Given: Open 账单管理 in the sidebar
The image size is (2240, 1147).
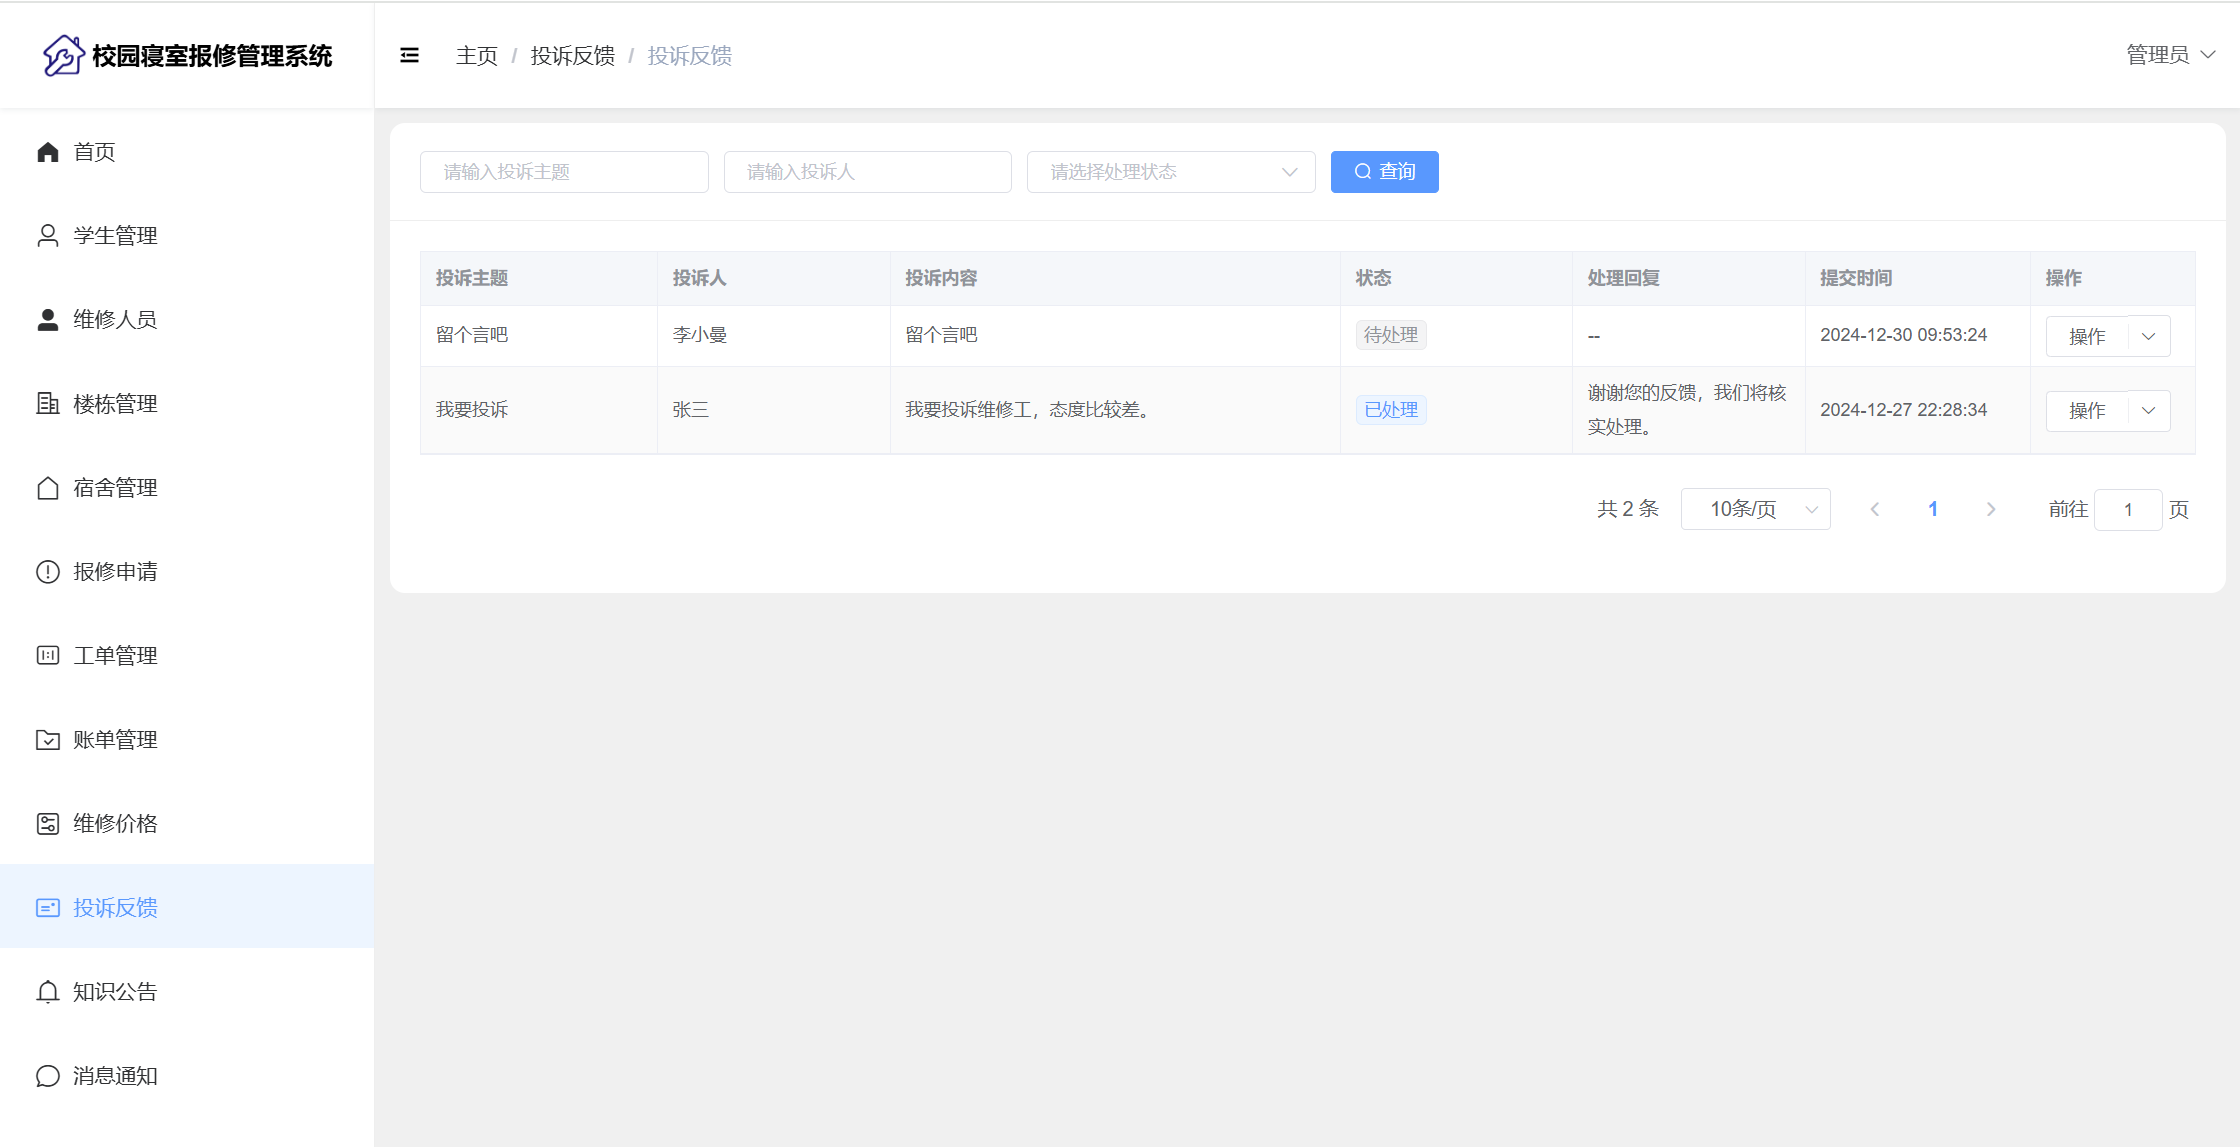Looking at the screenshot, I should pos(115,740).
